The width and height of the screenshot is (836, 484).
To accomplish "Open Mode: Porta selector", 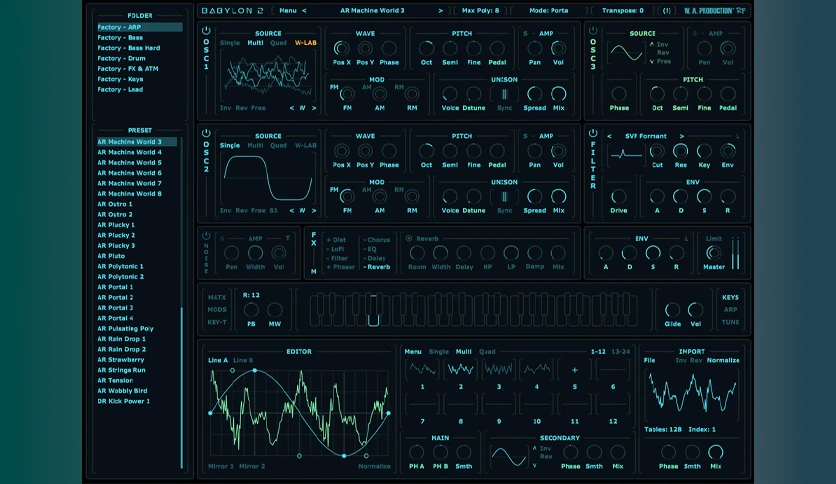I will [549, 11].
